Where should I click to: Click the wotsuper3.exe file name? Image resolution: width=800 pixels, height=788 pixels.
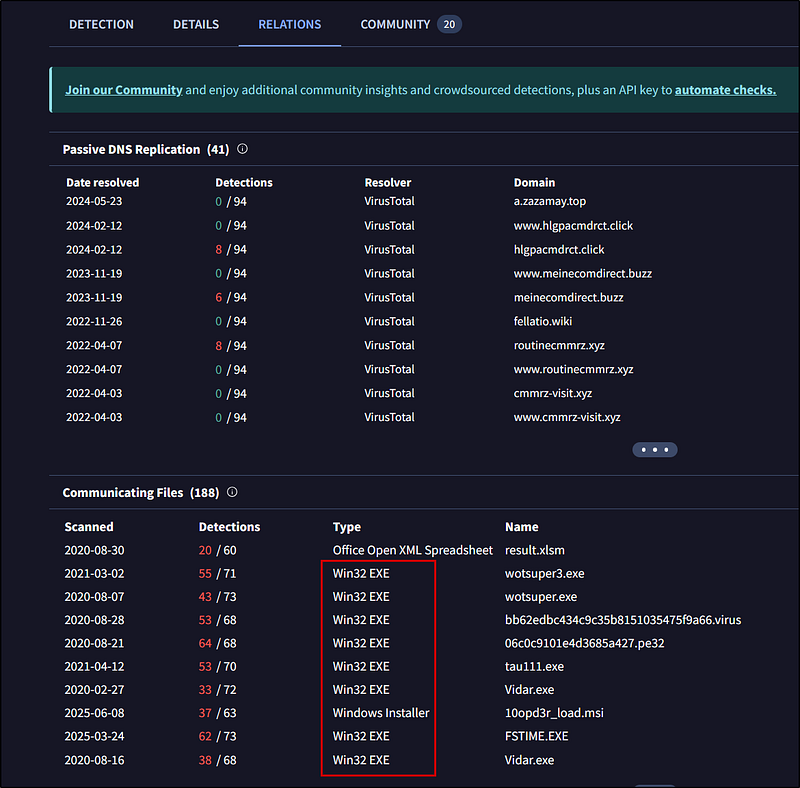(x=545, y=573)
